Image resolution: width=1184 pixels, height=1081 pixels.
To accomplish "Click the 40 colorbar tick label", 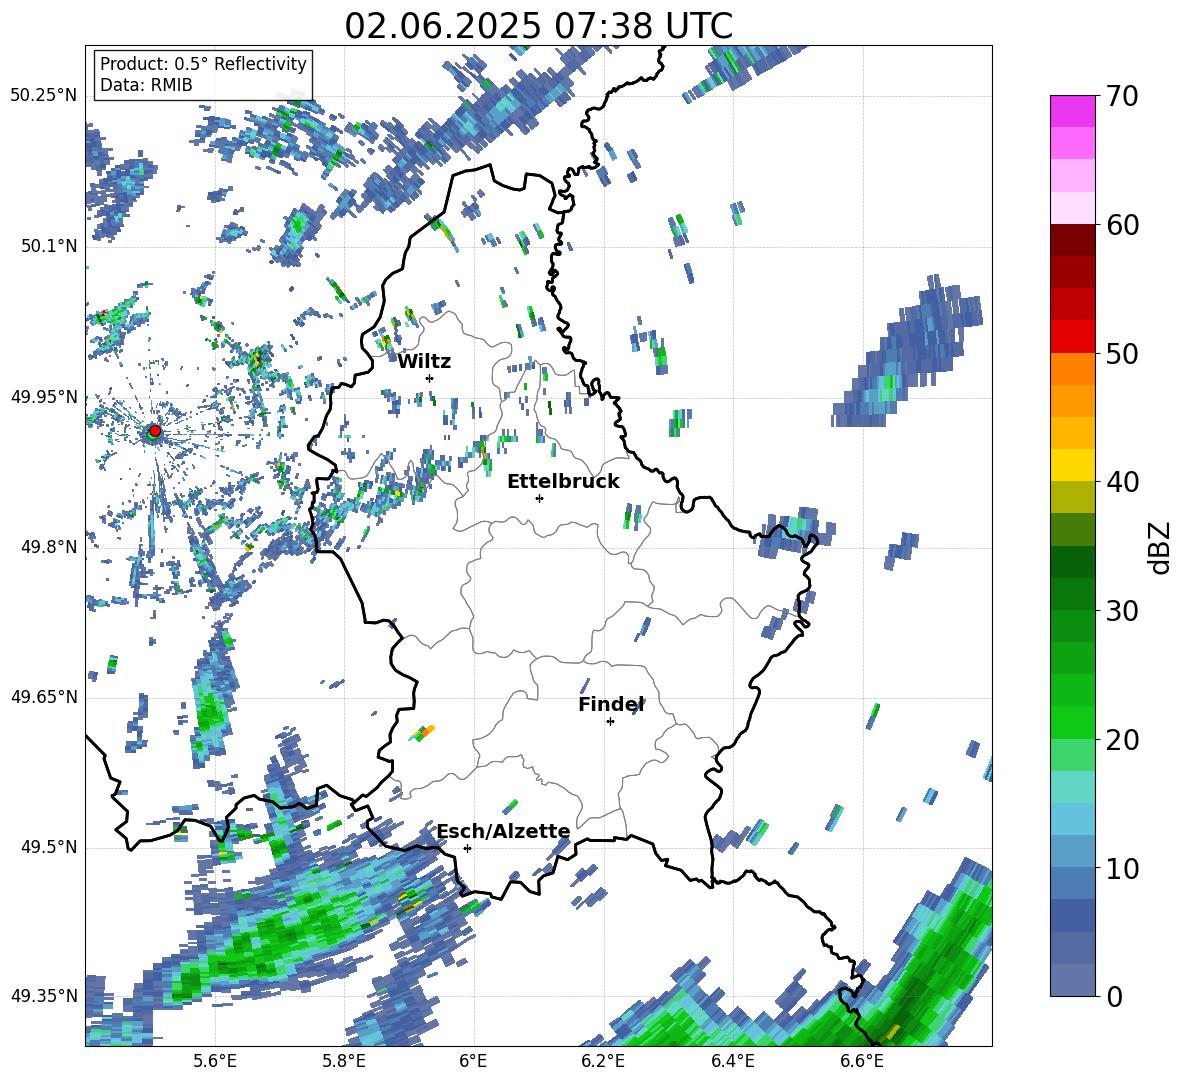I will 1122,482.
